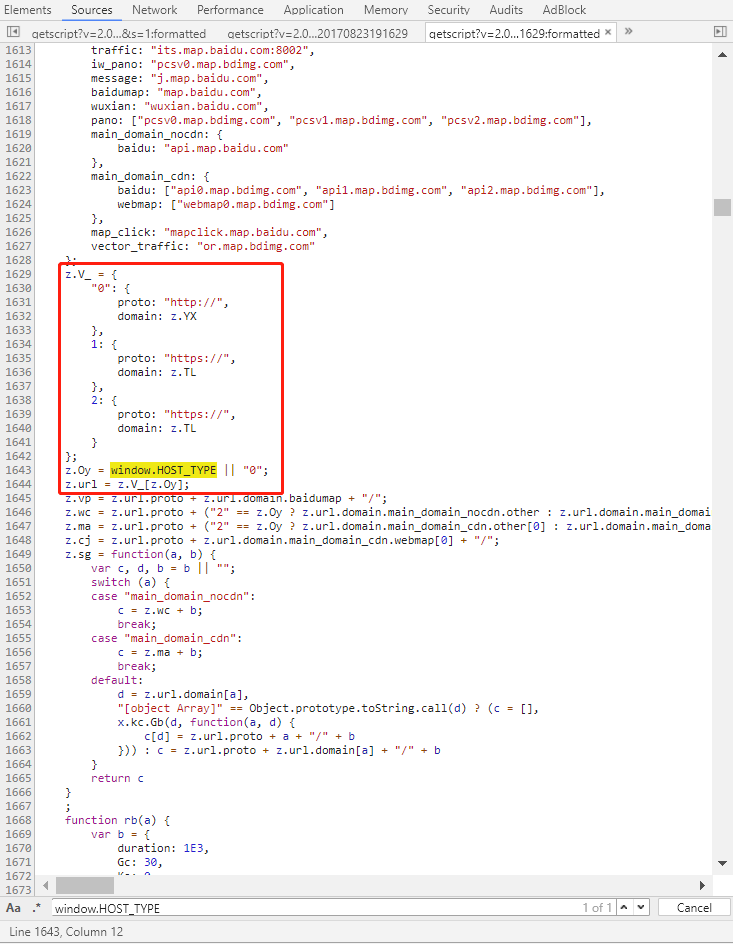Click "Gc: 30," line text

(140, 862)
